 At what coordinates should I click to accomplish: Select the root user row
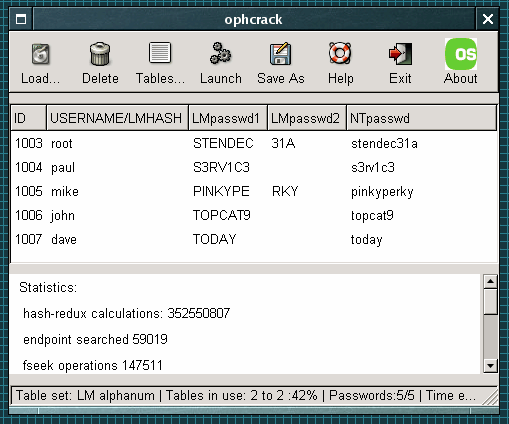click(x=254, y=143)
